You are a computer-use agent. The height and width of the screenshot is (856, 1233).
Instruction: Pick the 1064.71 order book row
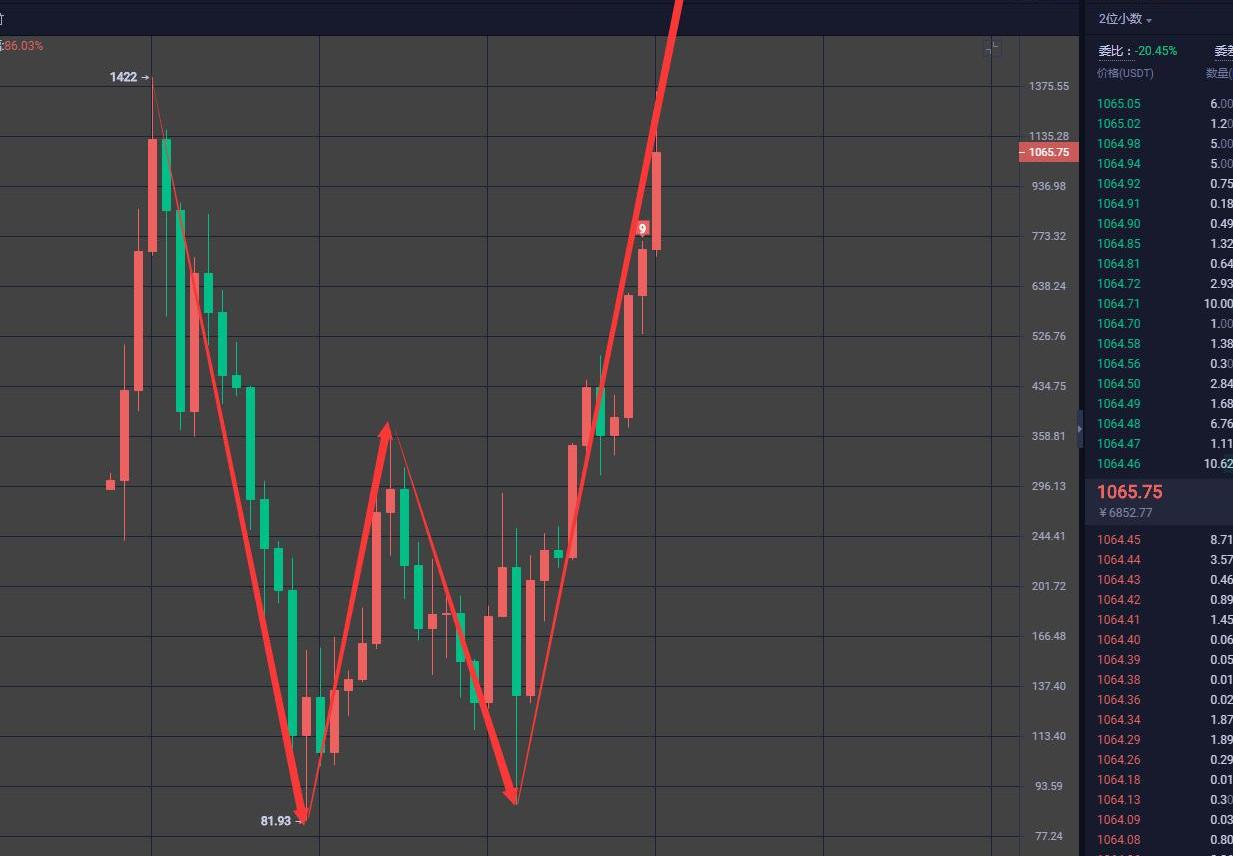click(1118, 304)
